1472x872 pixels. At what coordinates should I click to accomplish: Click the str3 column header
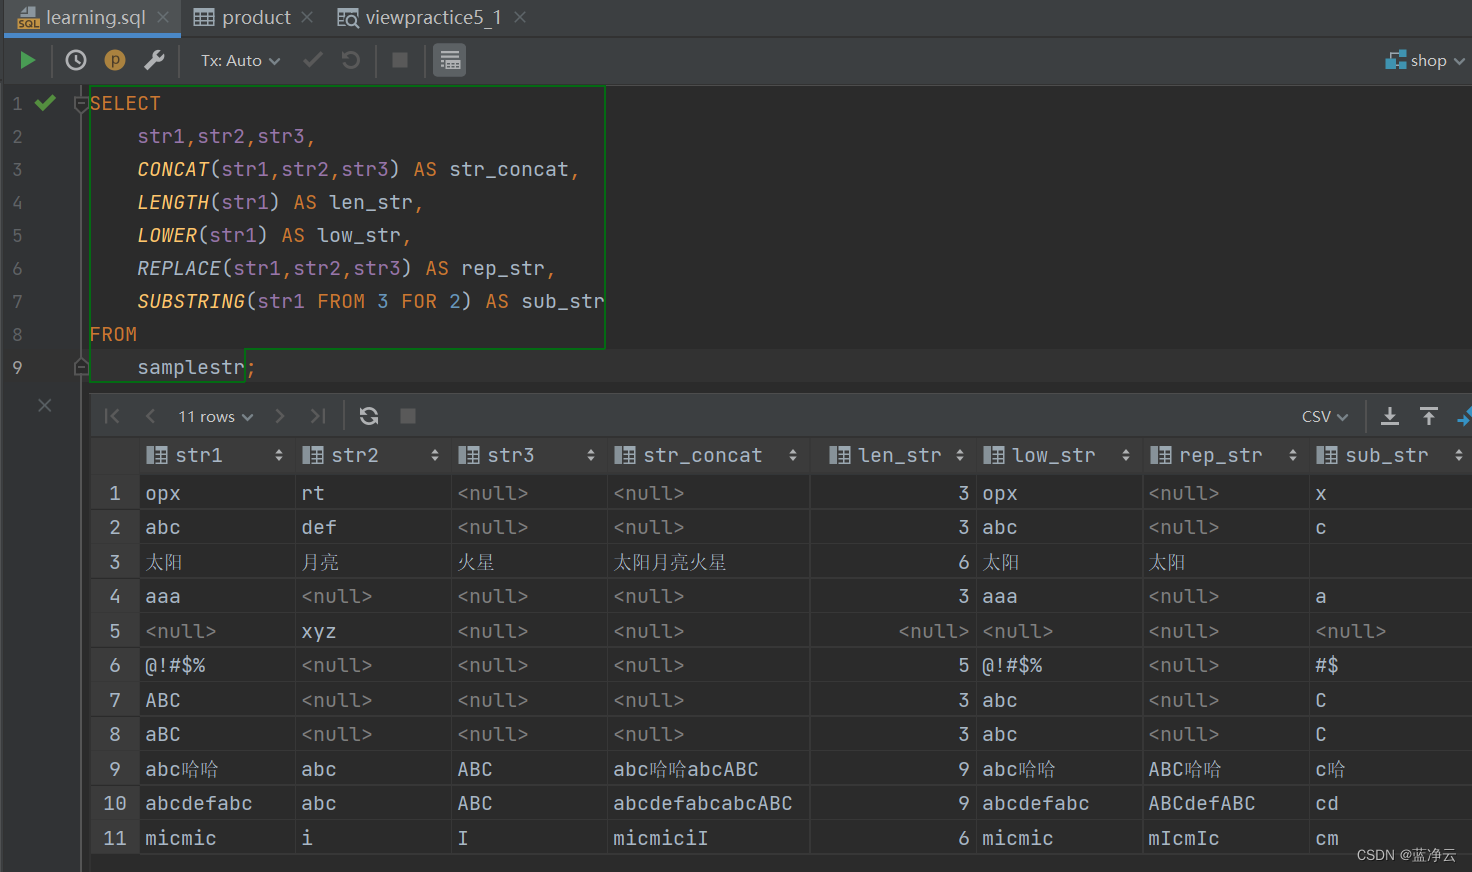click(x=527, y=455)
